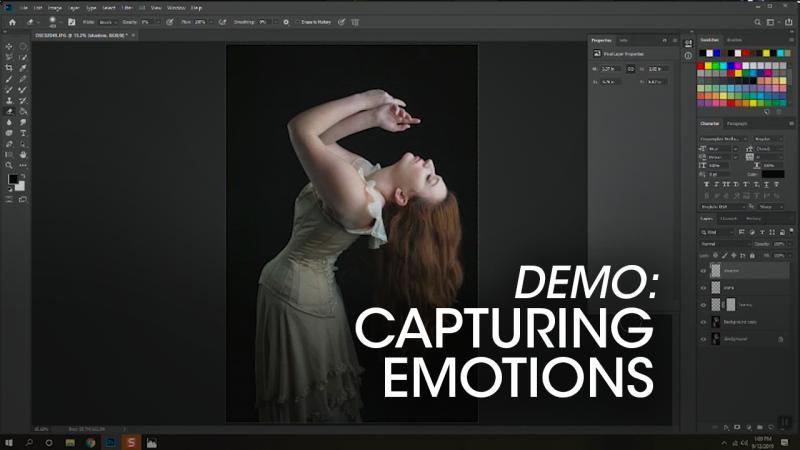Select the Move tool

[x=9, y=46]
